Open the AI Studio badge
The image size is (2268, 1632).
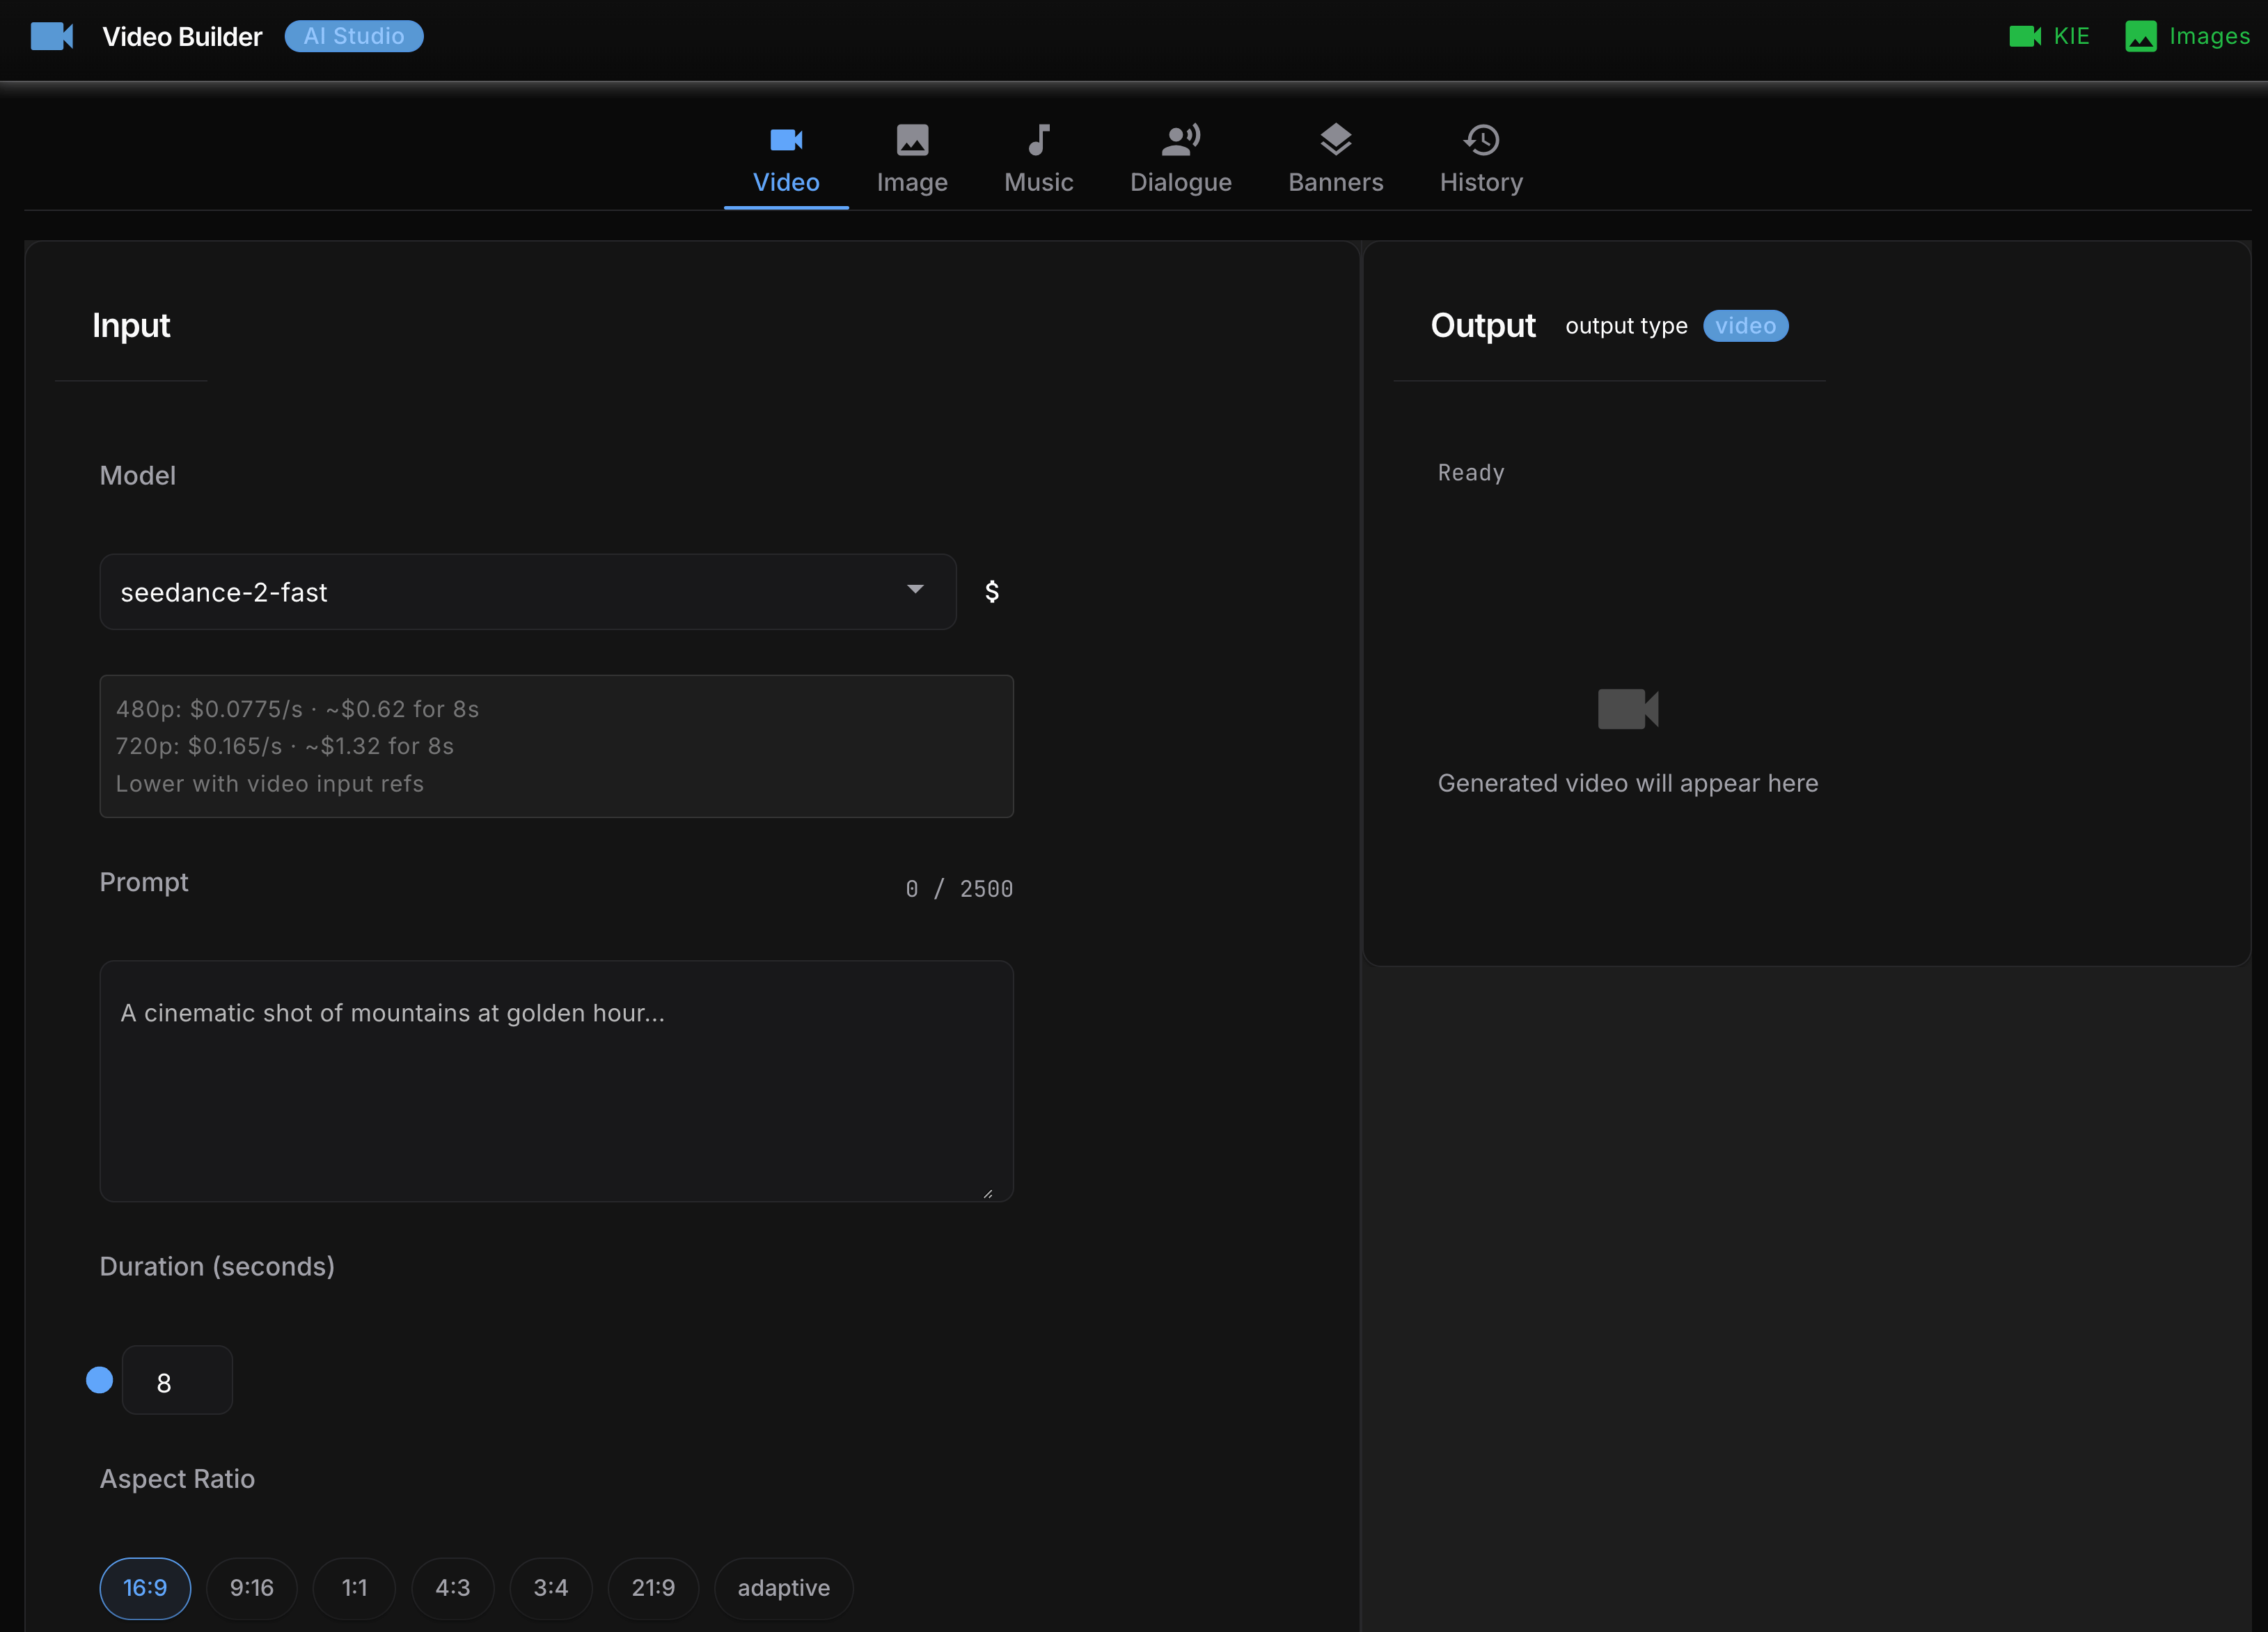tap(354, 36)
